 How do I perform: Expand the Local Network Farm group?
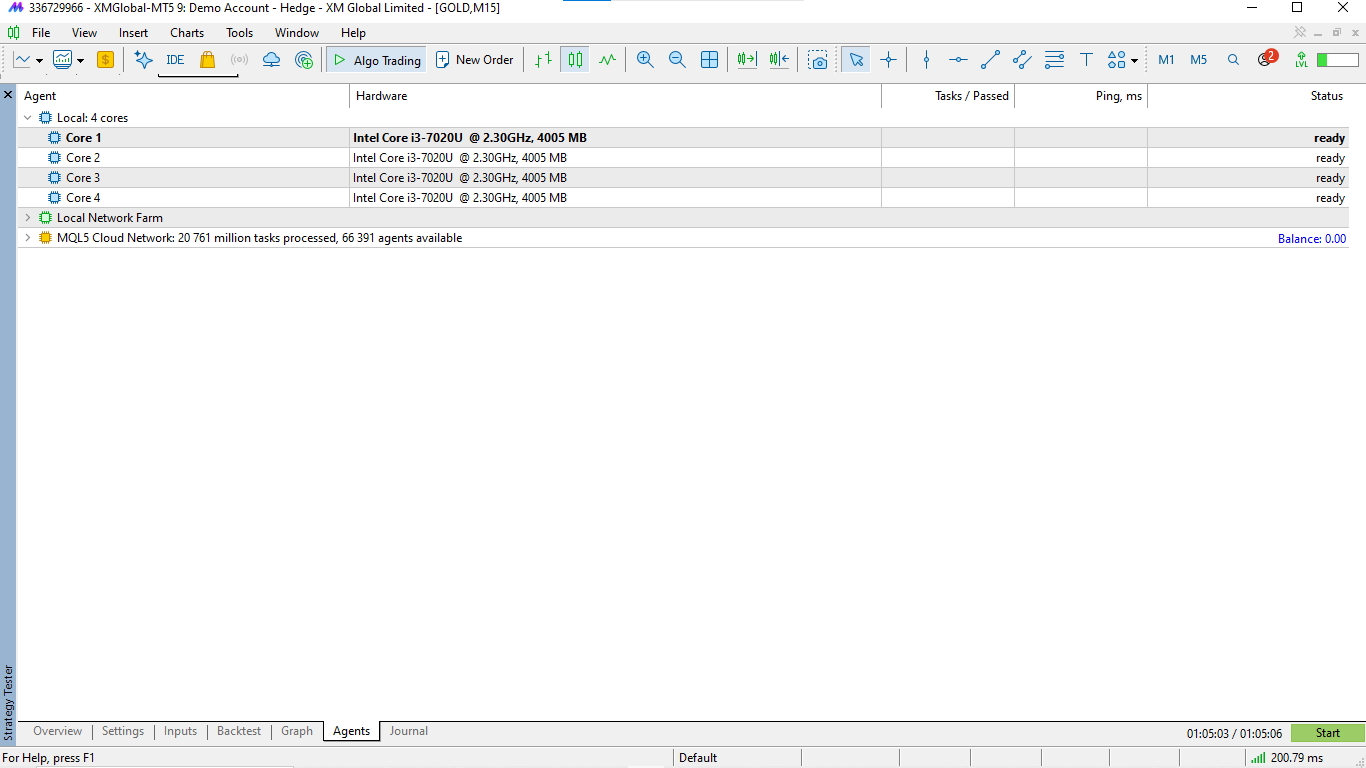(x=27, y=218)
